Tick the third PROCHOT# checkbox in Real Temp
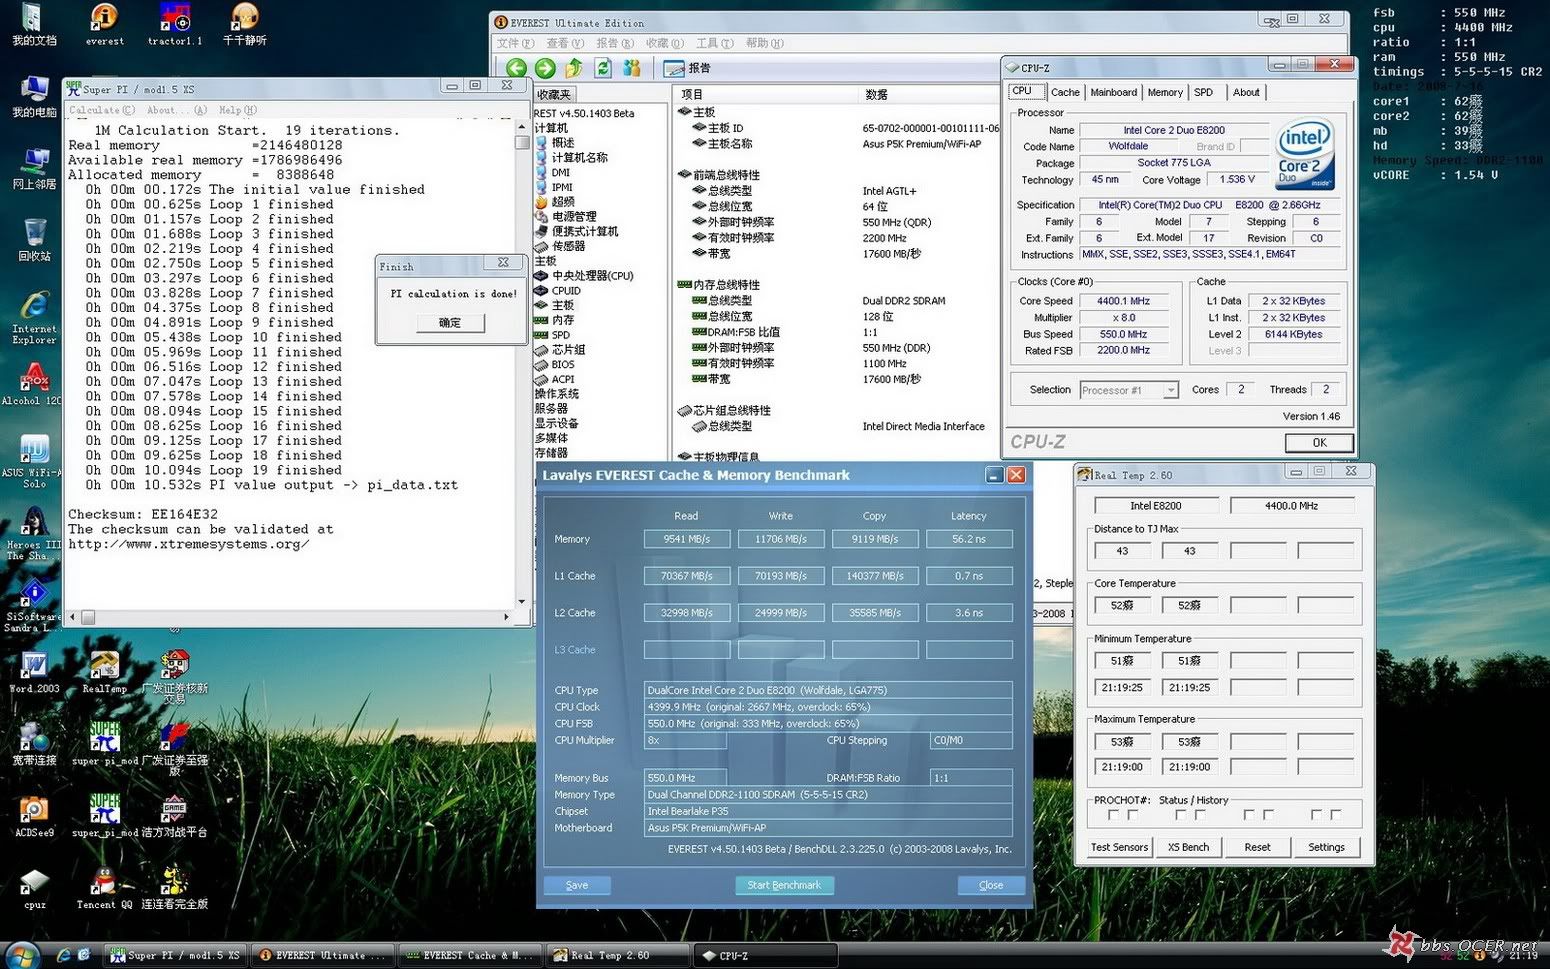Screen dimensions: 1550x969 click(1181, 815)
